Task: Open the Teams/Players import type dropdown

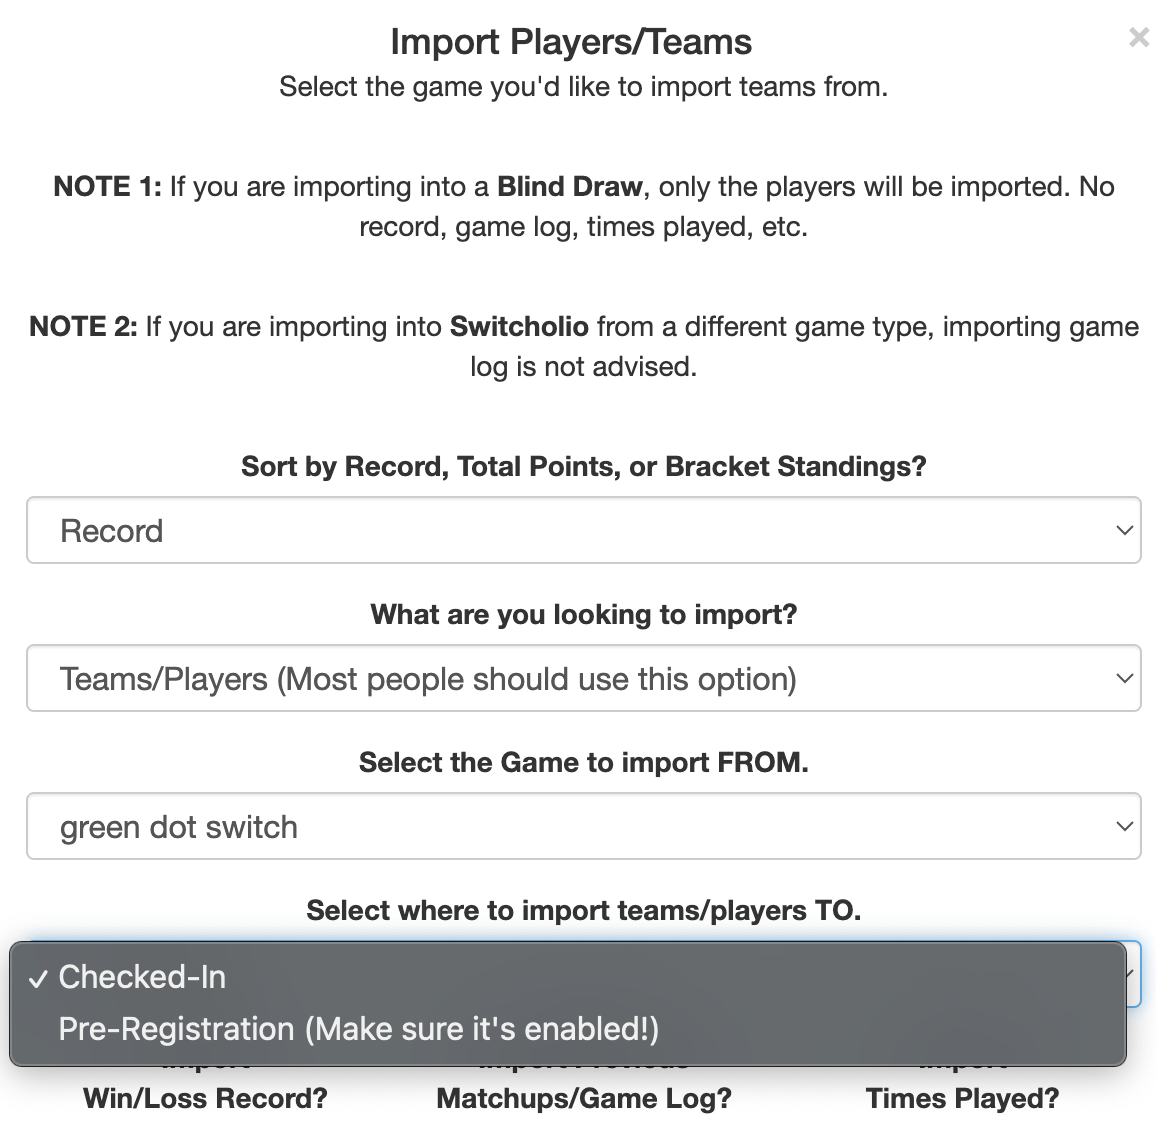Action: click(583, 678)
